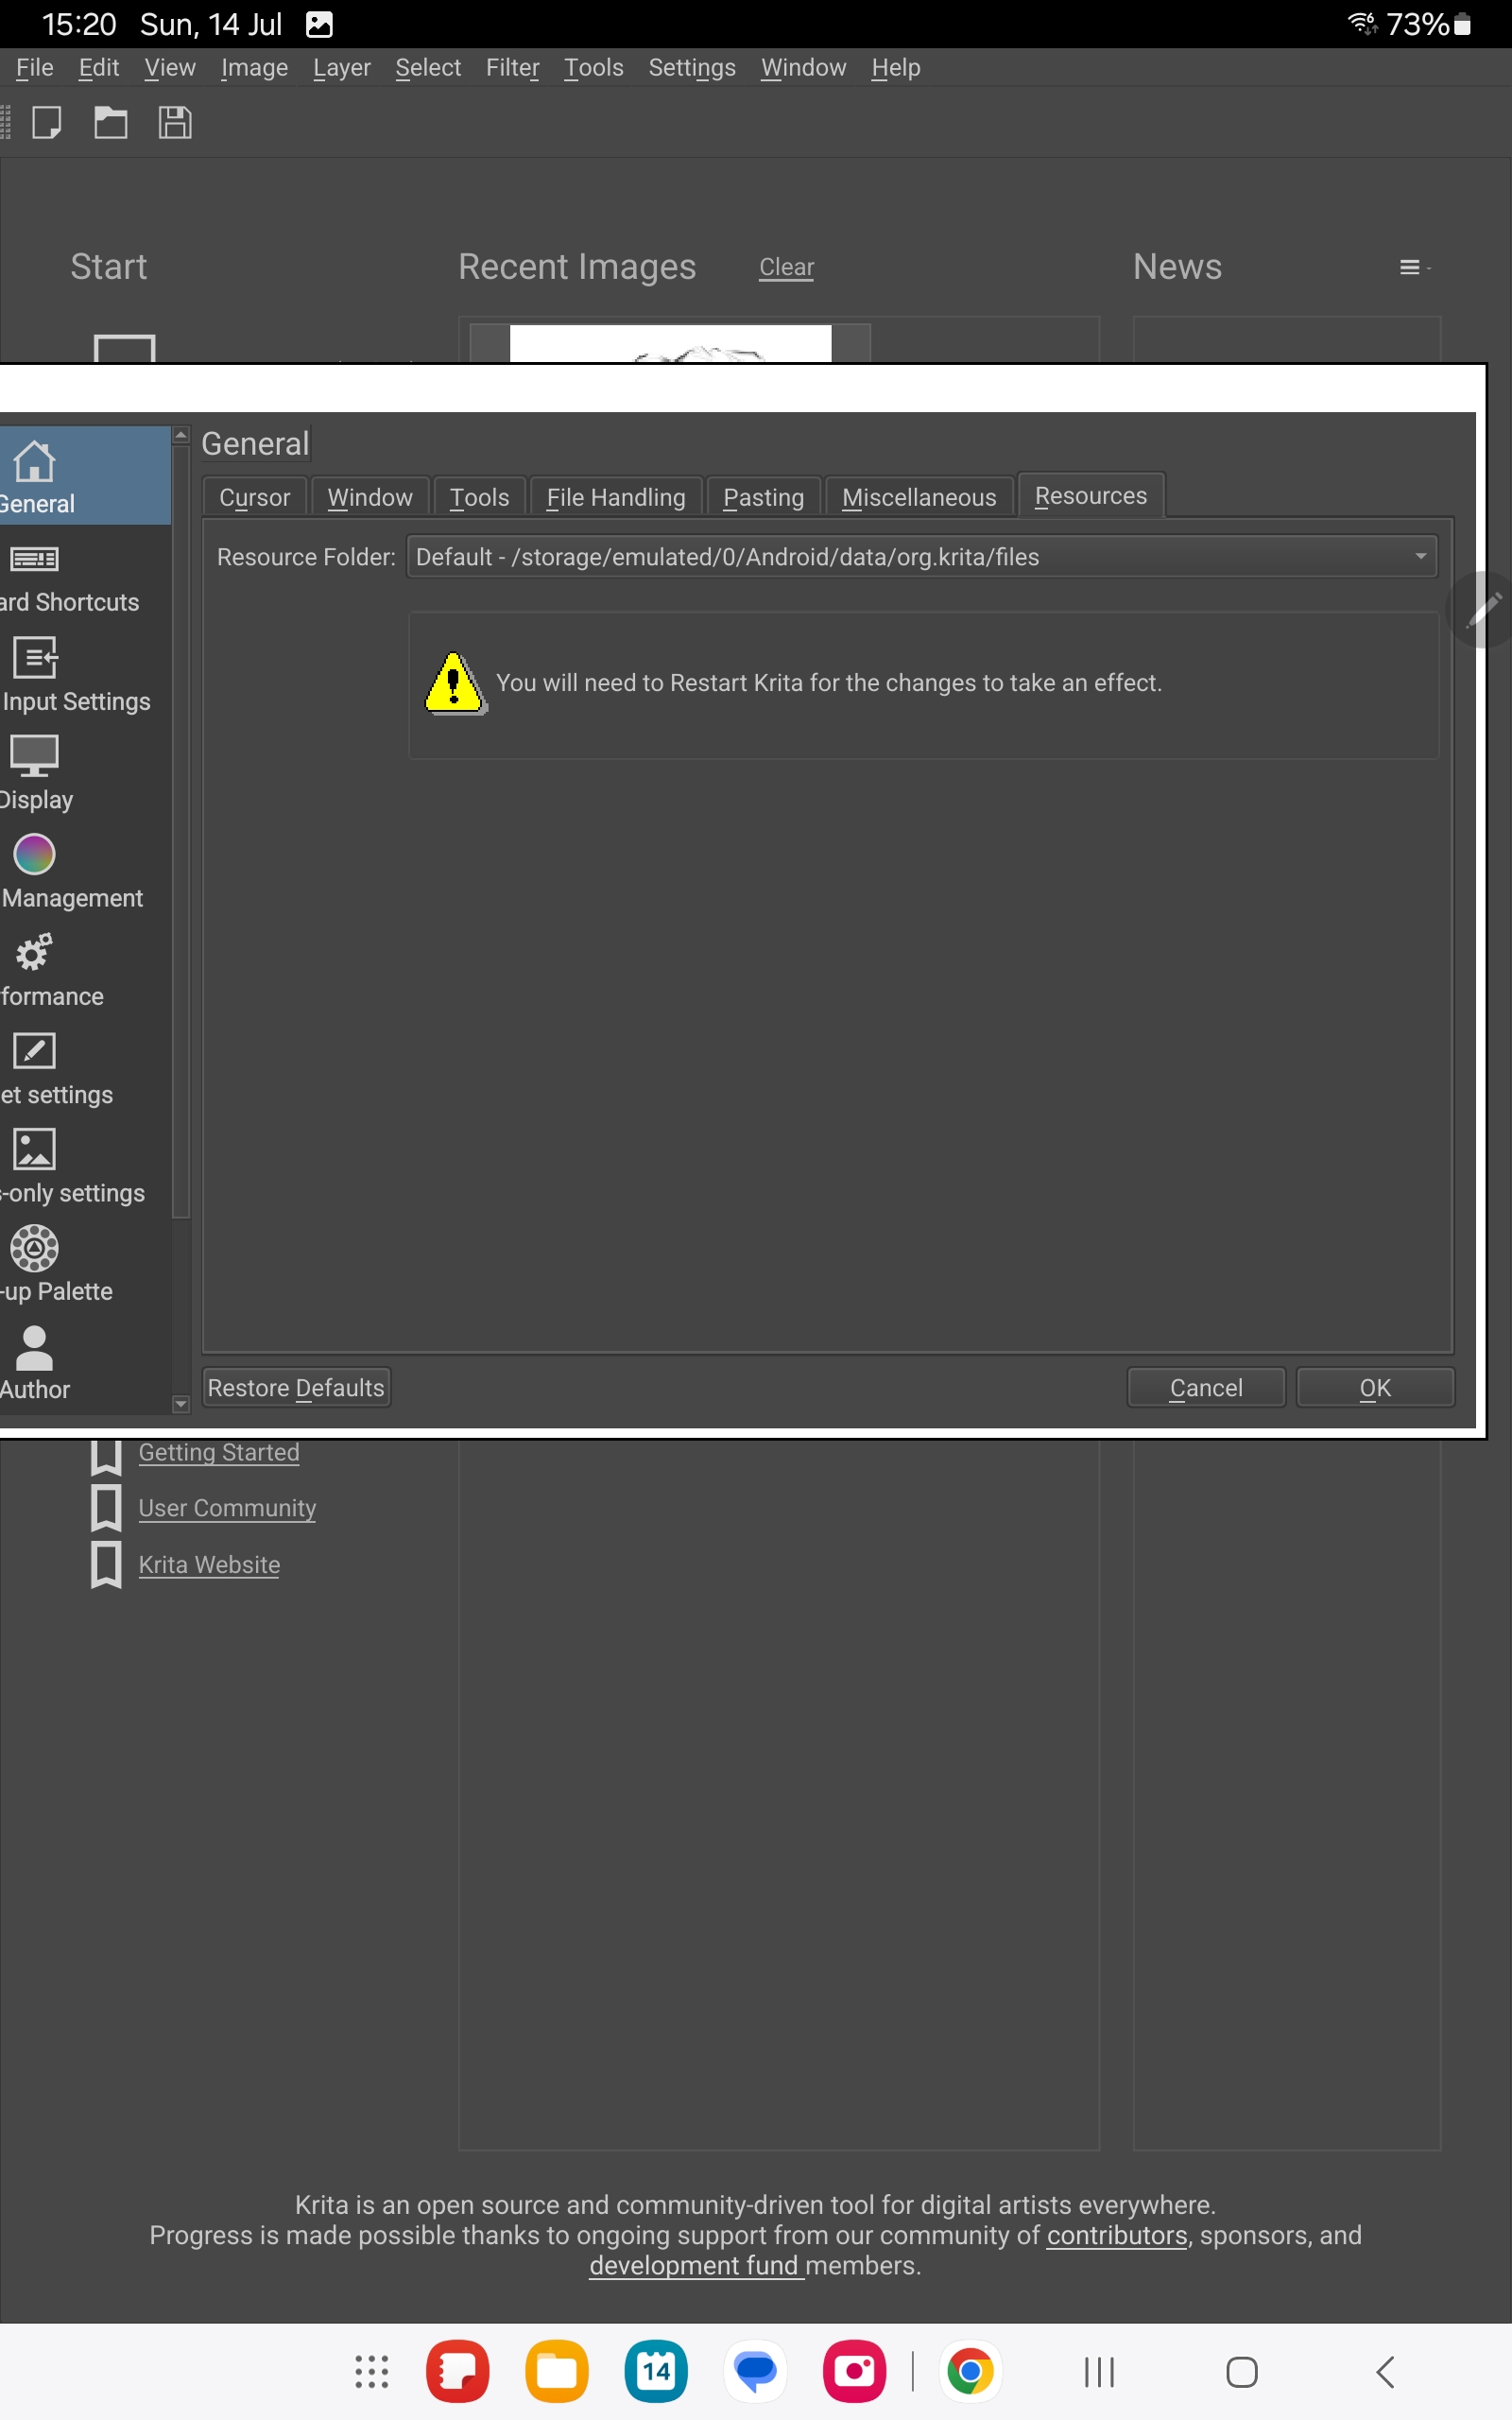Follow the development fund link

click(696, 2265)
